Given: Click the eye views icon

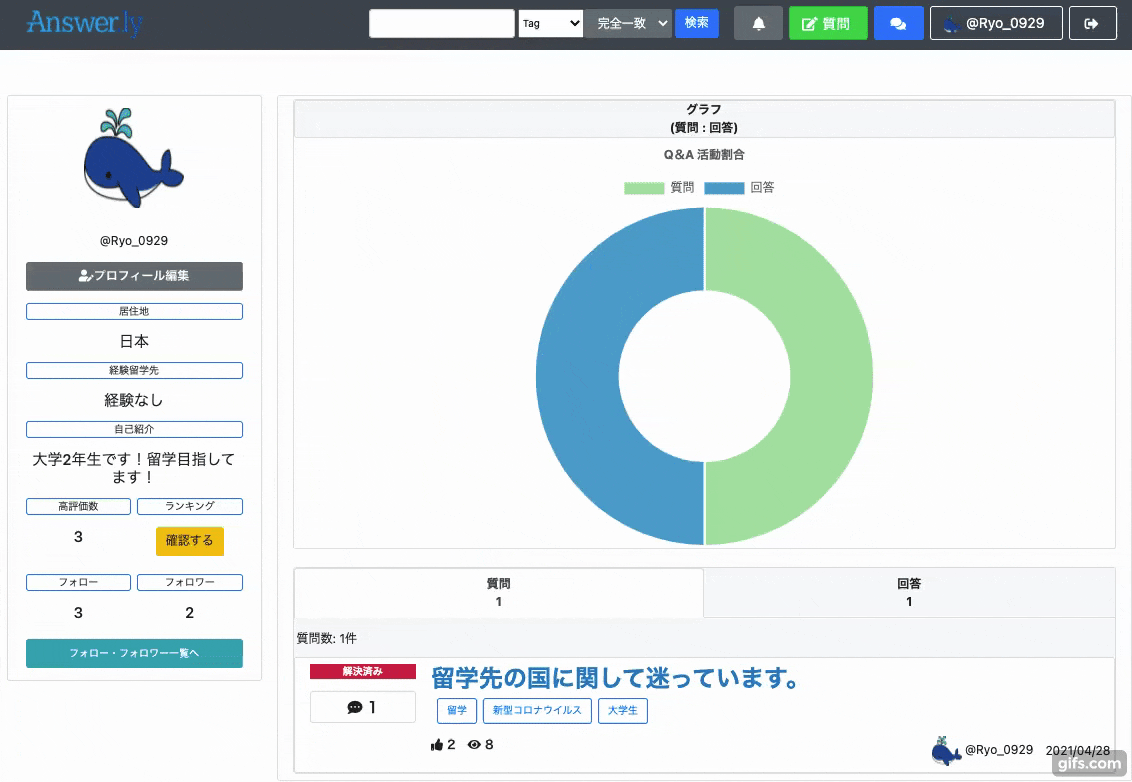Looking at the screenshot, I should pos(474,744).
